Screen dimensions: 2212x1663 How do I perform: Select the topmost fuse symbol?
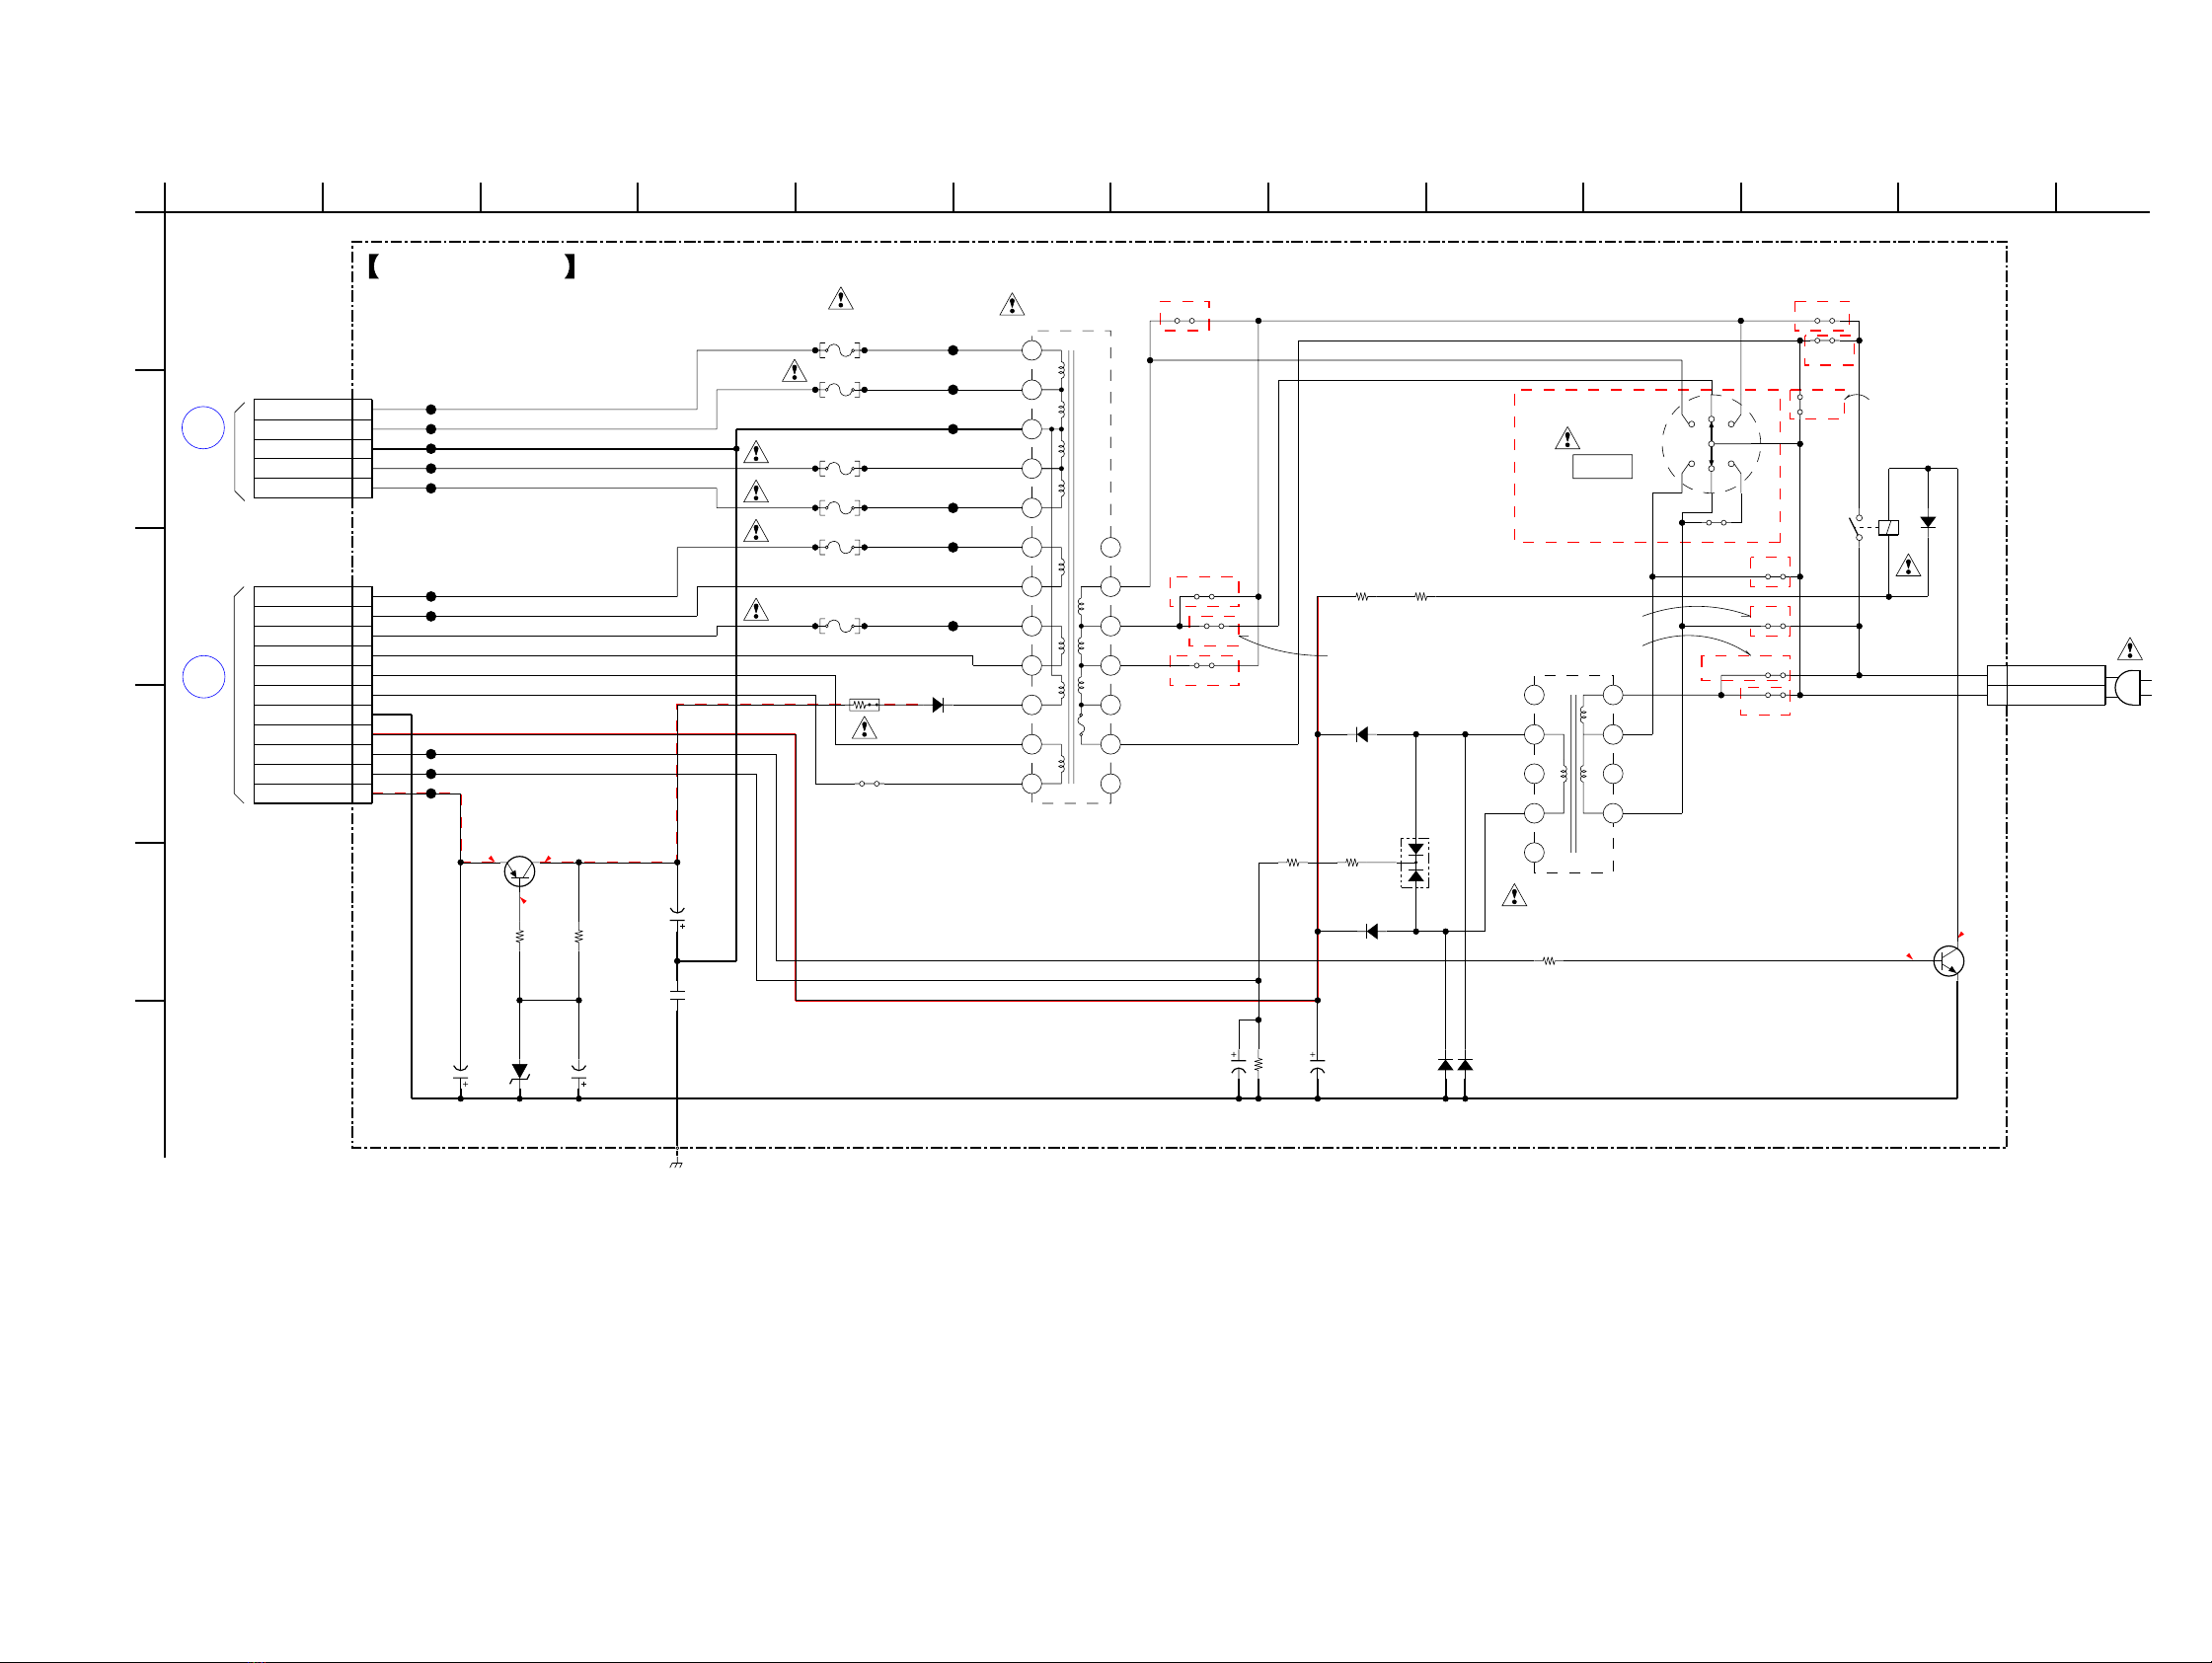pos(840,350)
